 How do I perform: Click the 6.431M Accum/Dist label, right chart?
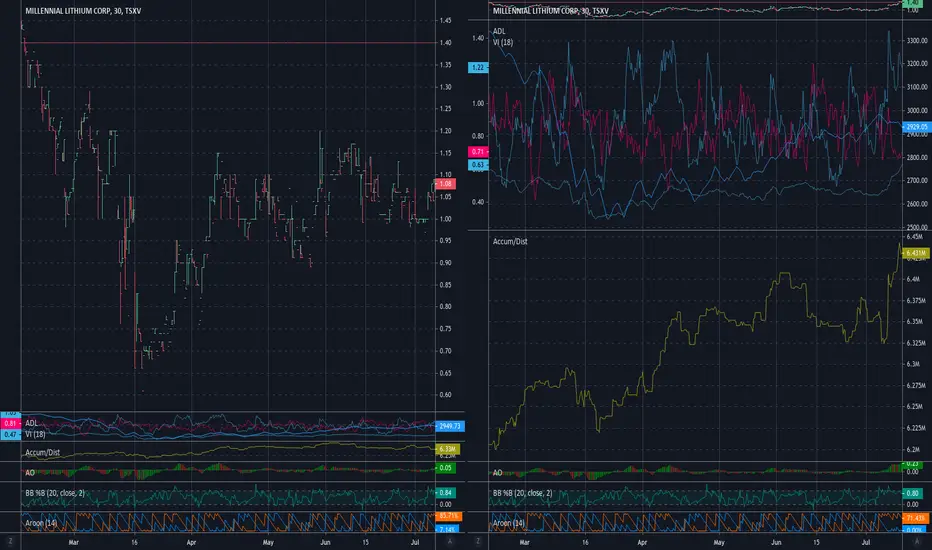pos(916,253)
